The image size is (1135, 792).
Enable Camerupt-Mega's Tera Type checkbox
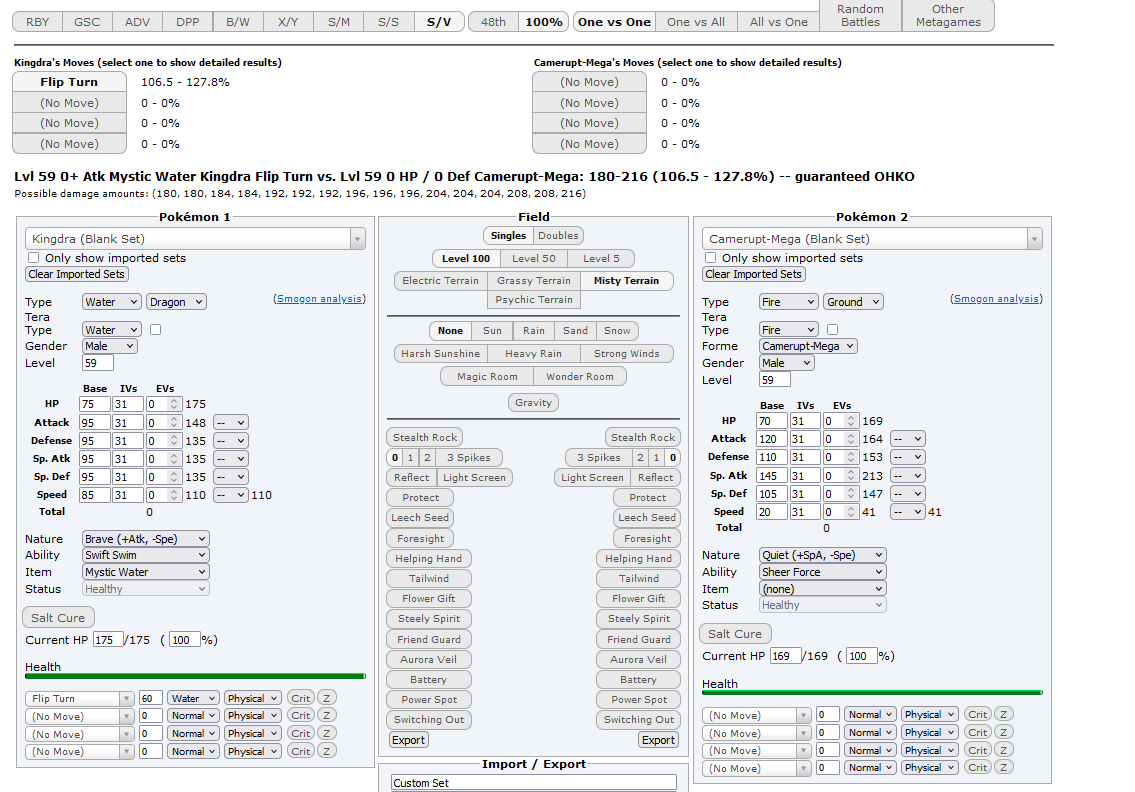(x=832, y=329)
